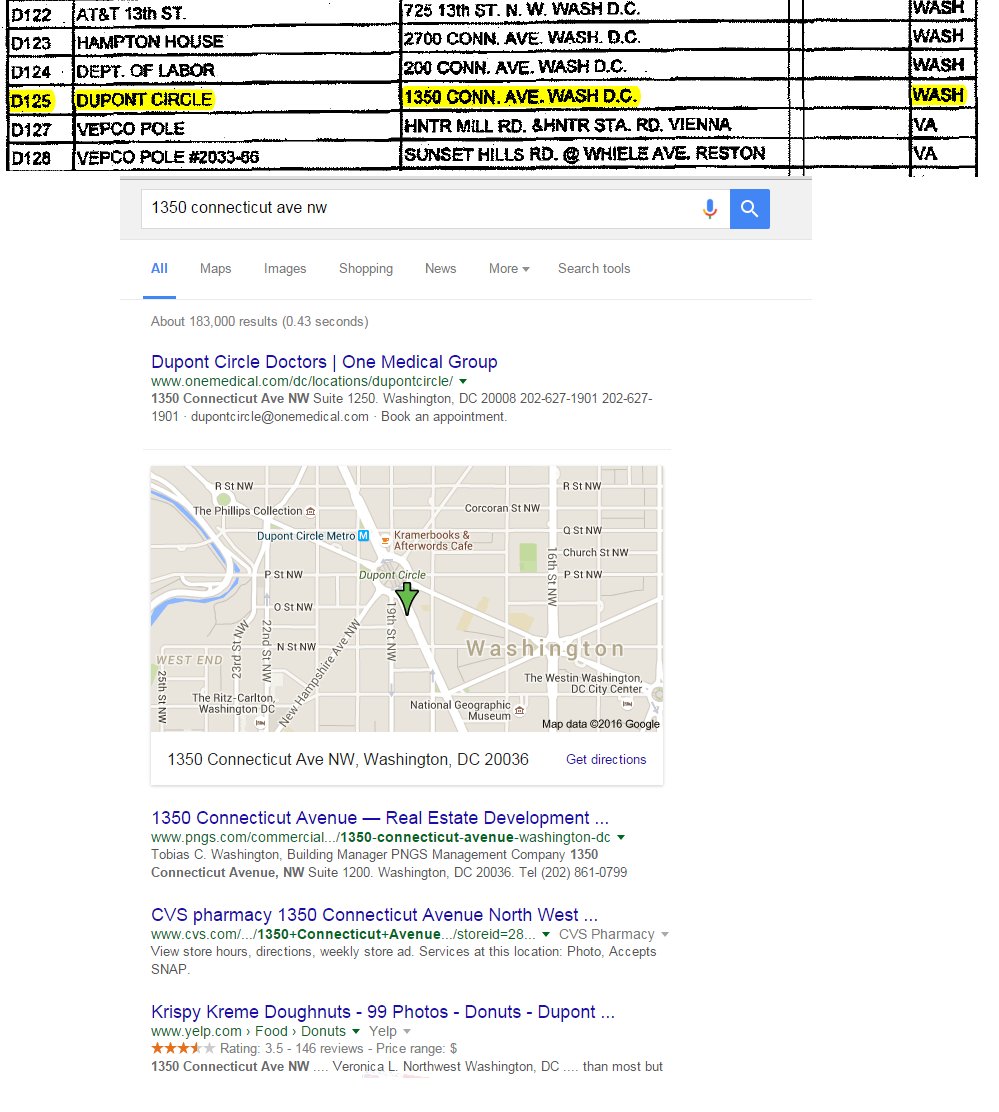This screenshot has width=999, height=1112.
Task: Click Get directions link
Action: [x=606, y=760]
